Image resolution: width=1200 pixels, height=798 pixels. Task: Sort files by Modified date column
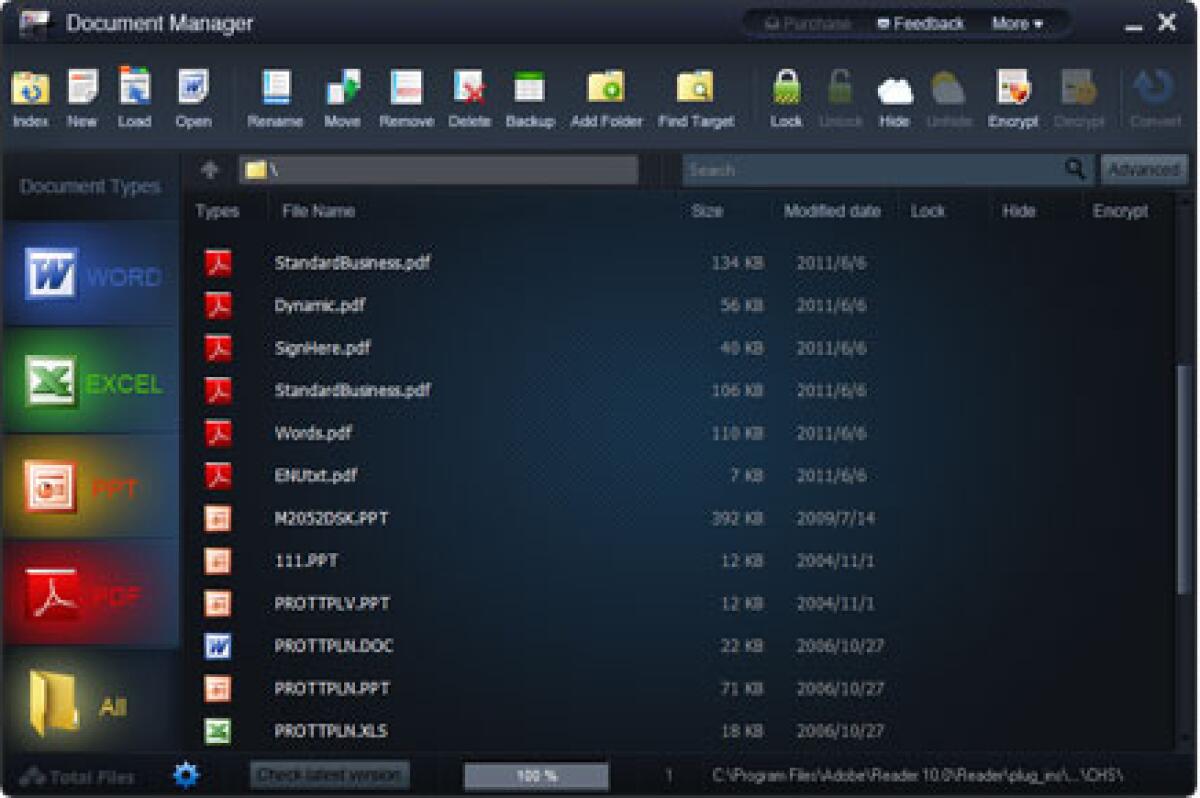[832, 211]
